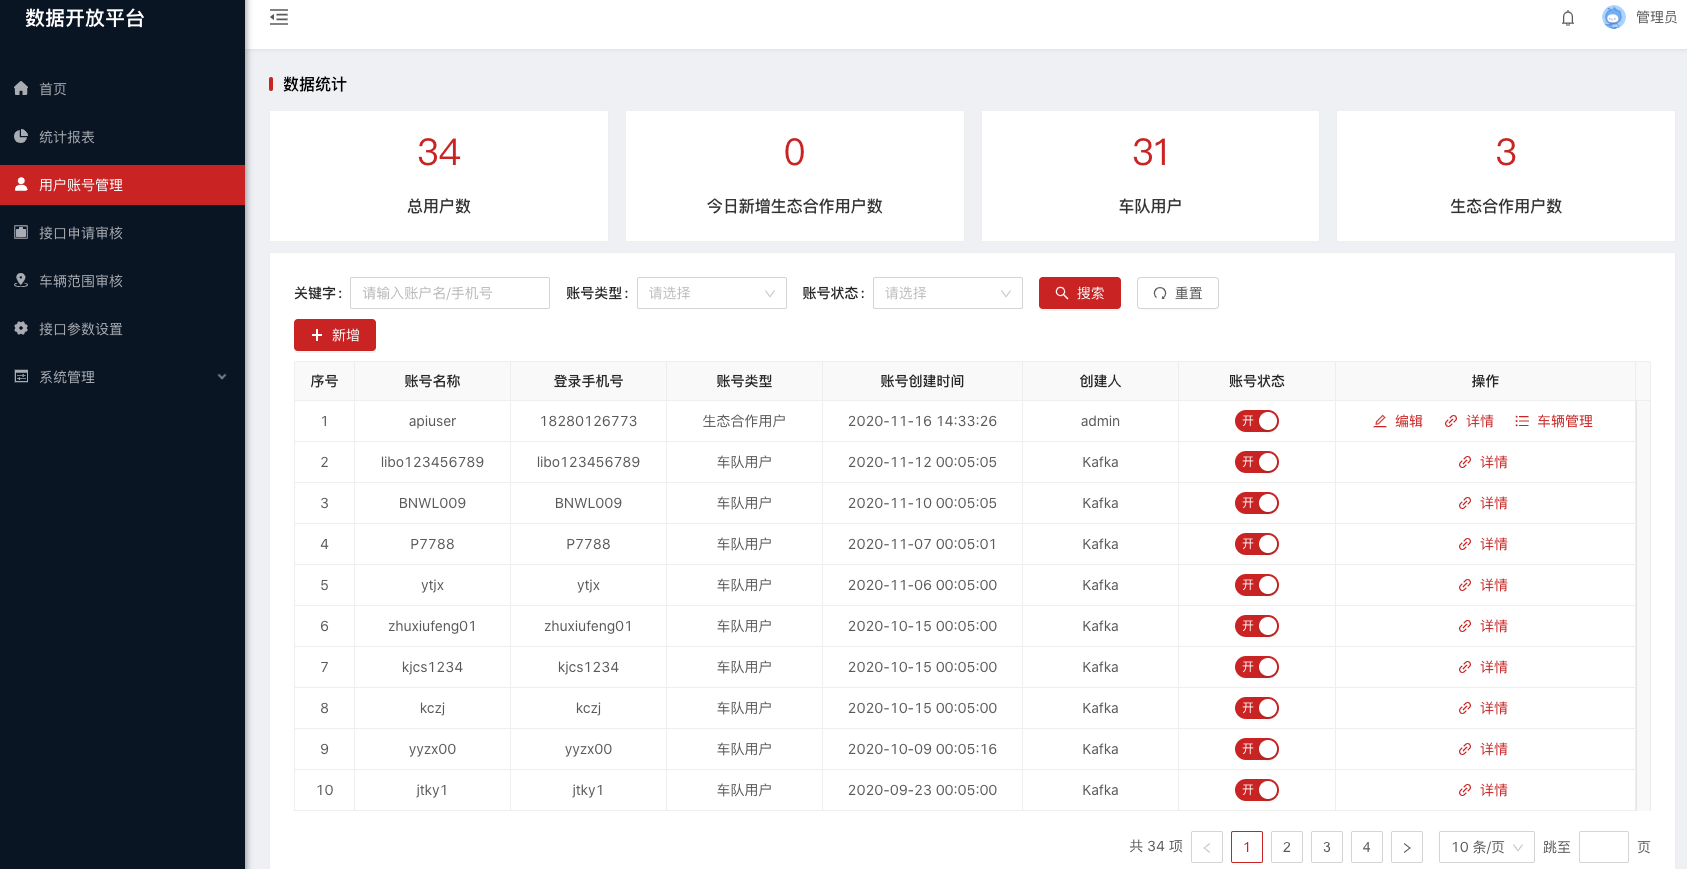Open the 10 条/页 page size selector
Viewport: 1687px width, 869px height.
point(1486,847)
